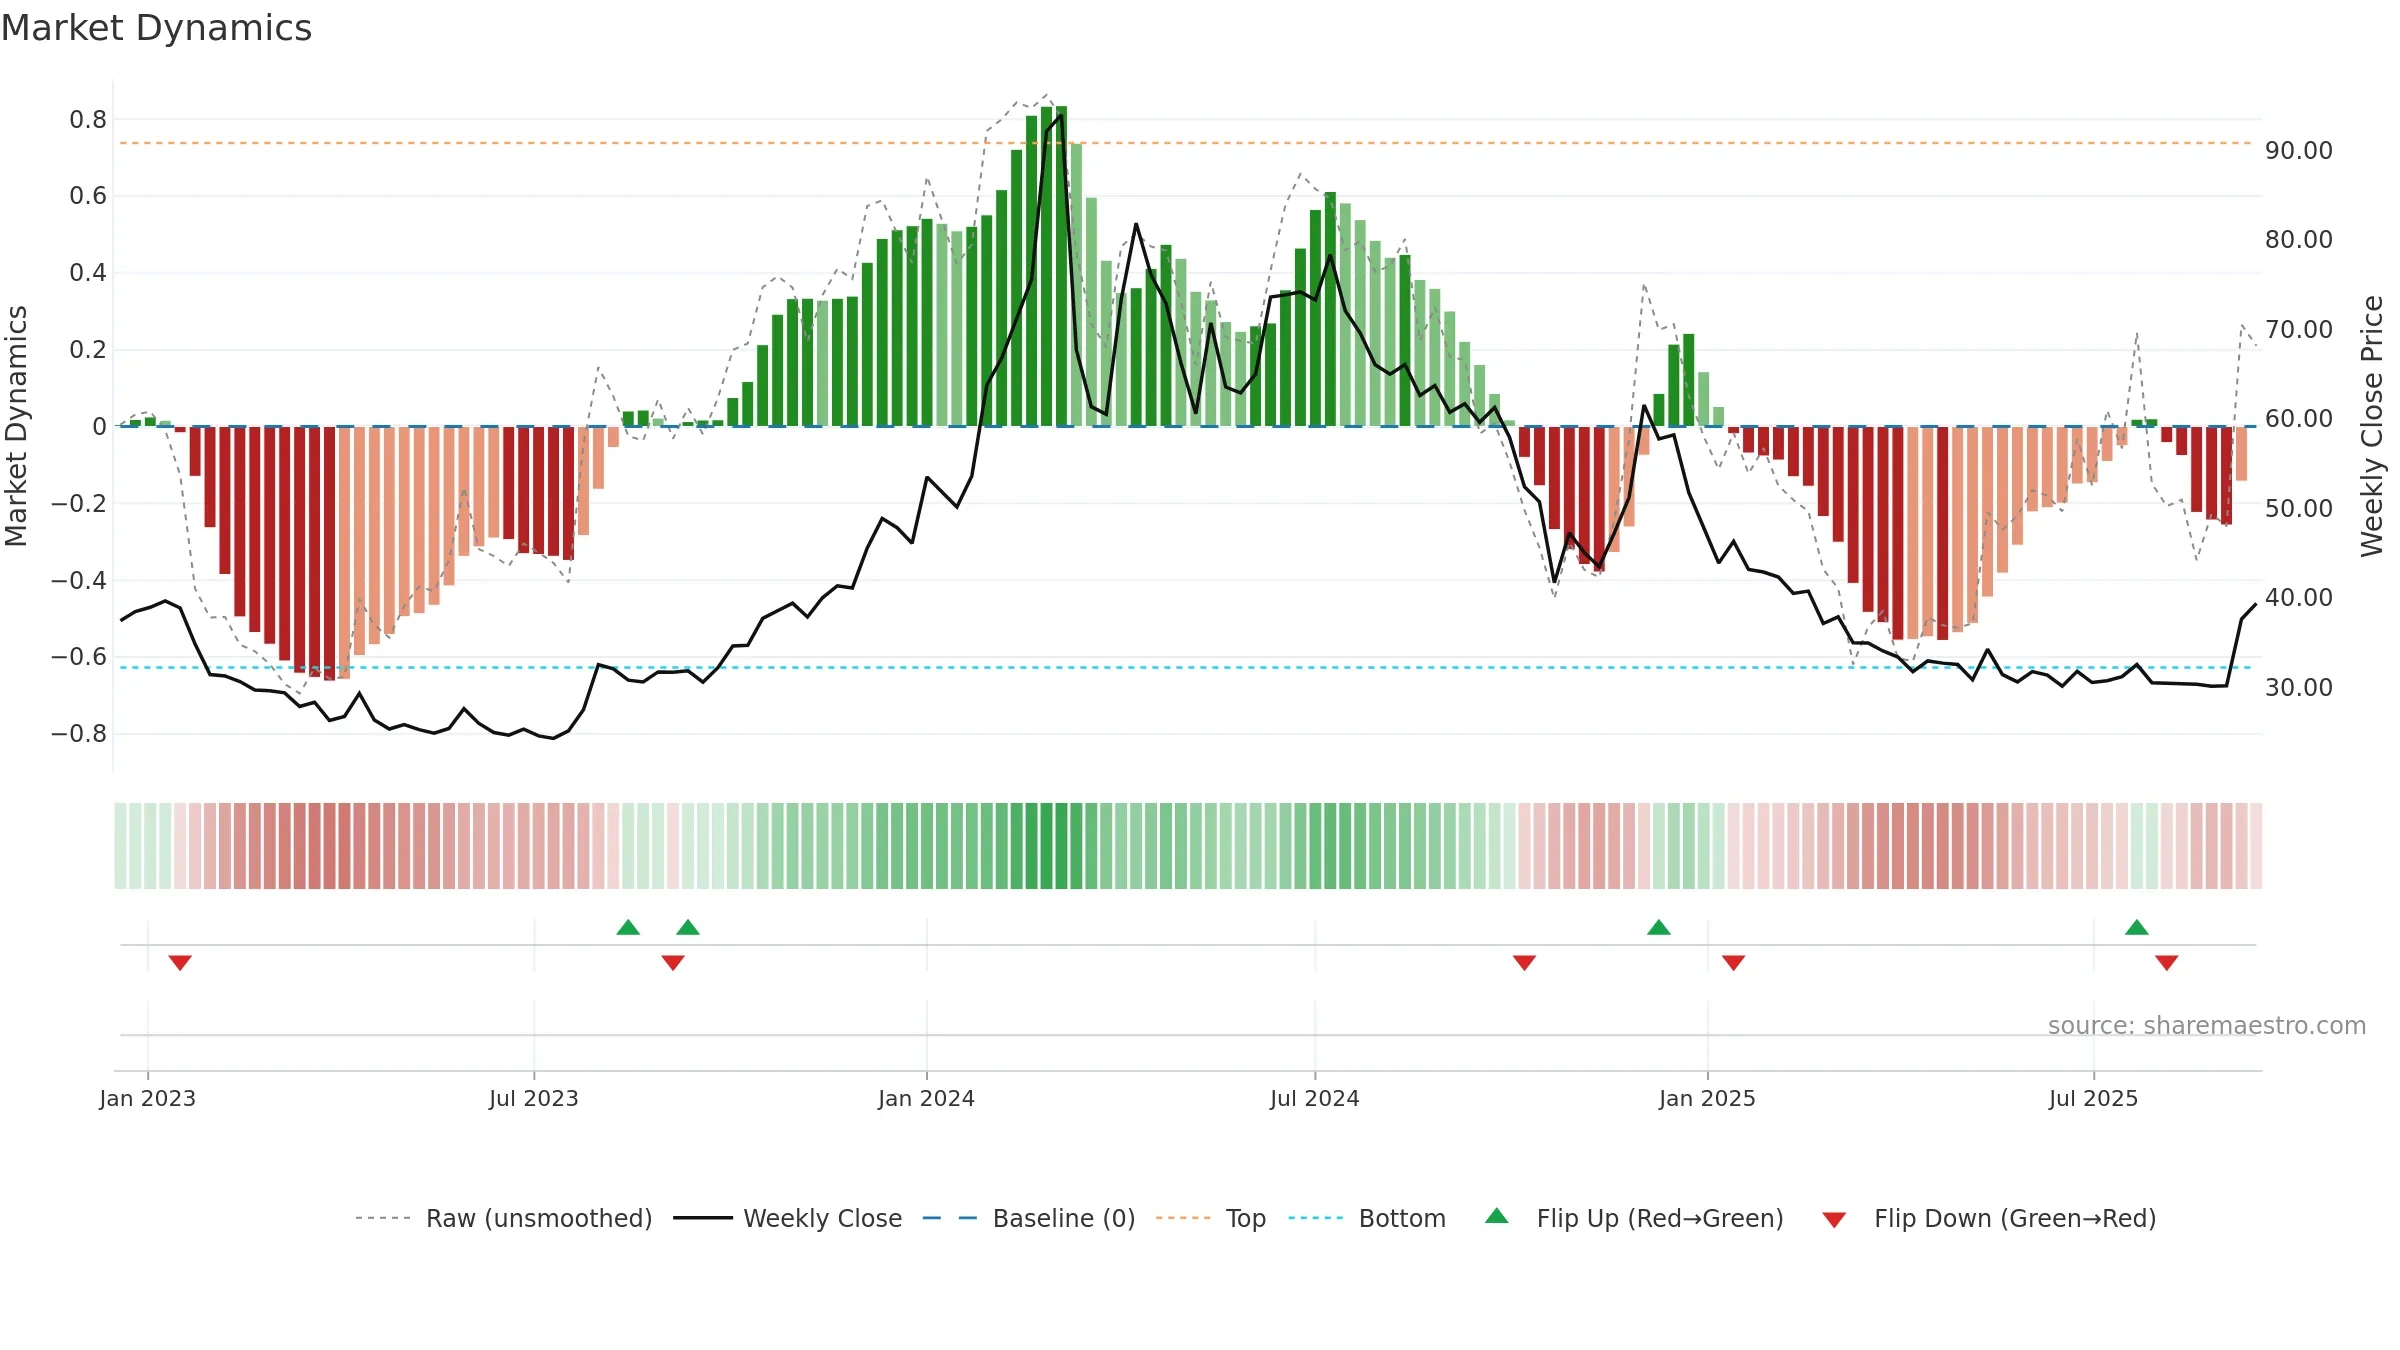Select the green flip-up marker in December 2024
The height and width of the screenshot is (1350, 2400).
pos(1659,927)
